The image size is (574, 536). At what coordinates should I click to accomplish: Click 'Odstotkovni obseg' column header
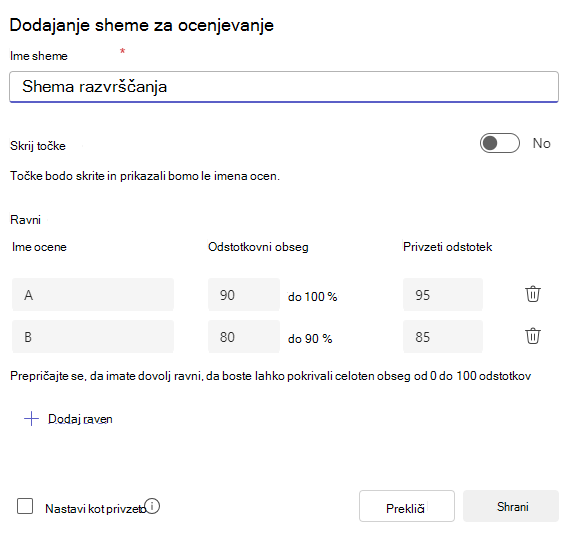258,247
